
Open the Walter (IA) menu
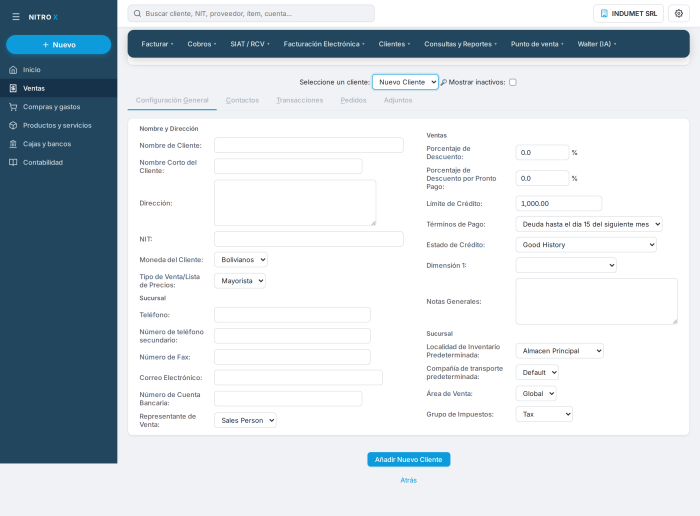pyautogui.click(x=596, y=44)
